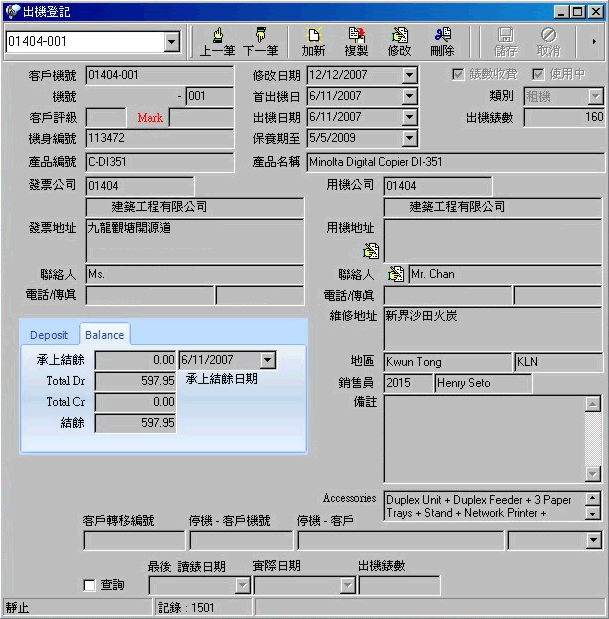Enable the 查詢 checkbox
609x619 pixels.
coord(90,585)
